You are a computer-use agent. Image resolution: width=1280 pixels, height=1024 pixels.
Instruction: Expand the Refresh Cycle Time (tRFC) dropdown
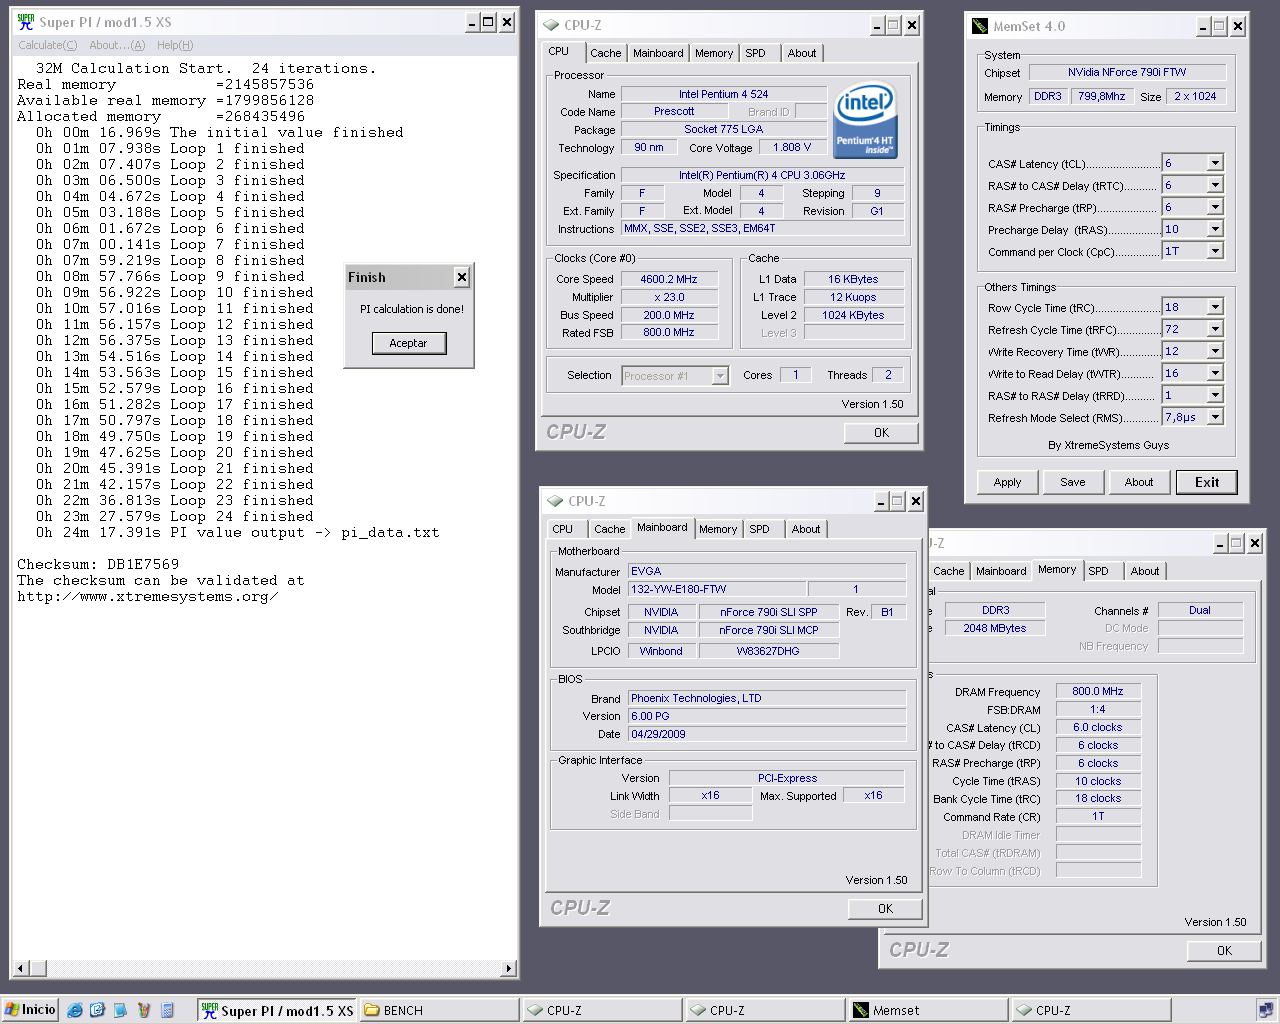1215,329
